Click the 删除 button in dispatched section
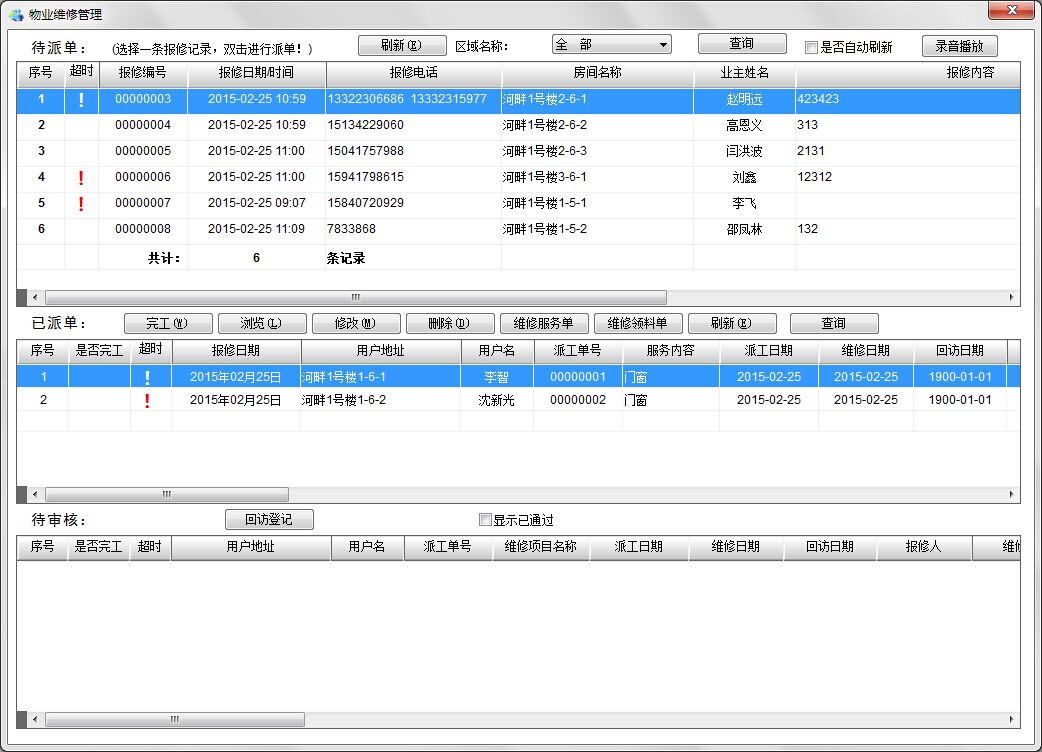Image resolution: width=1042 pixels, height=752 pixels. tap(450, 324)
